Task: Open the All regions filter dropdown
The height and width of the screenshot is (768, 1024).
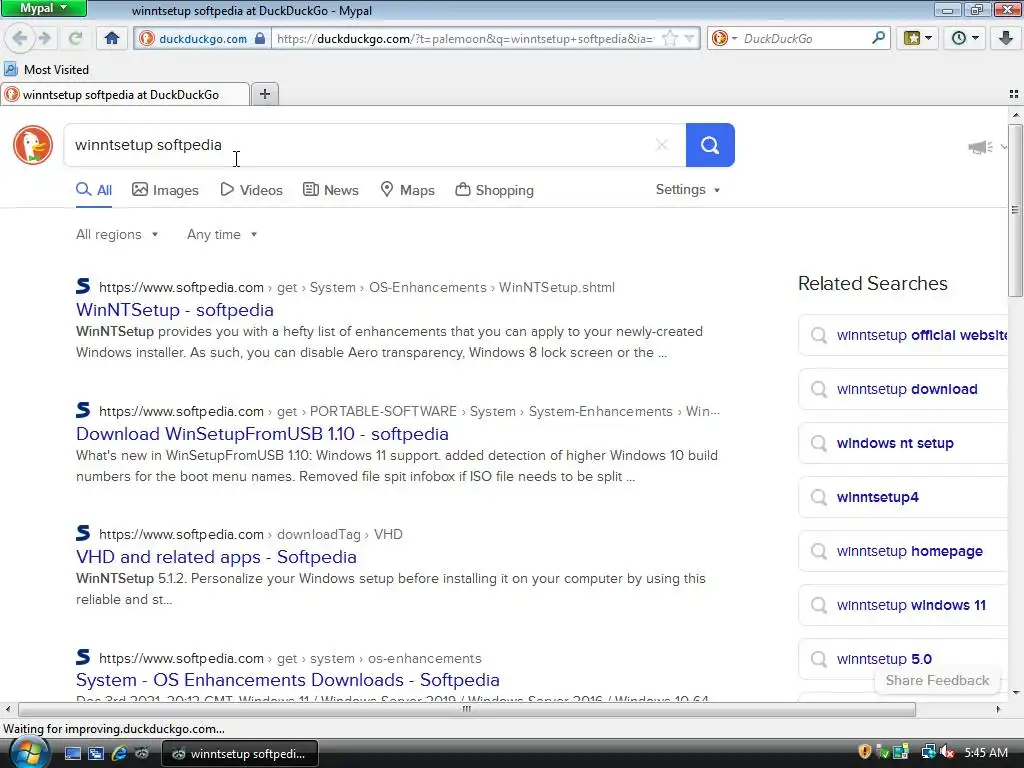Action: pyautogui.click(x=117, y=234)
